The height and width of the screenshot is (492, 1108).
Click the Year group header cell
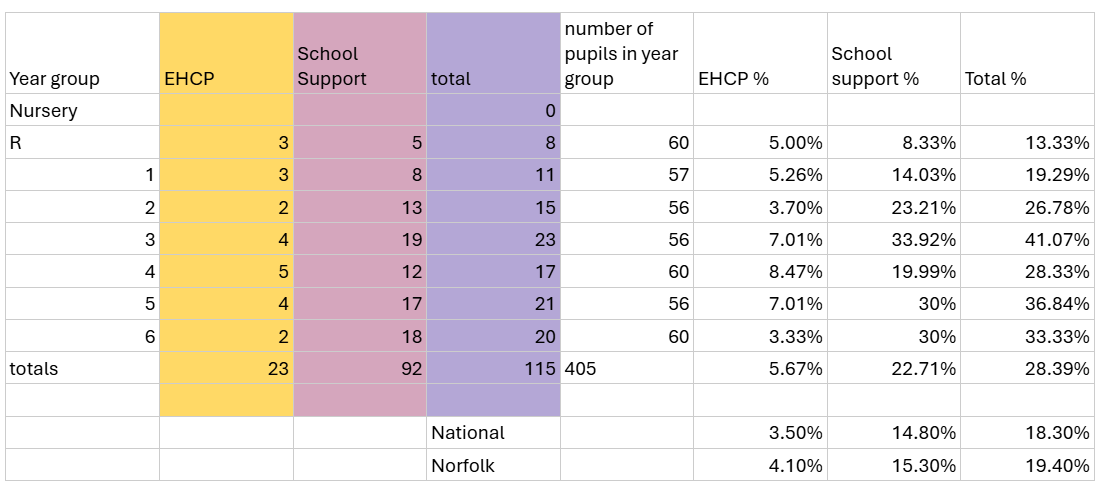coord(82,54)
